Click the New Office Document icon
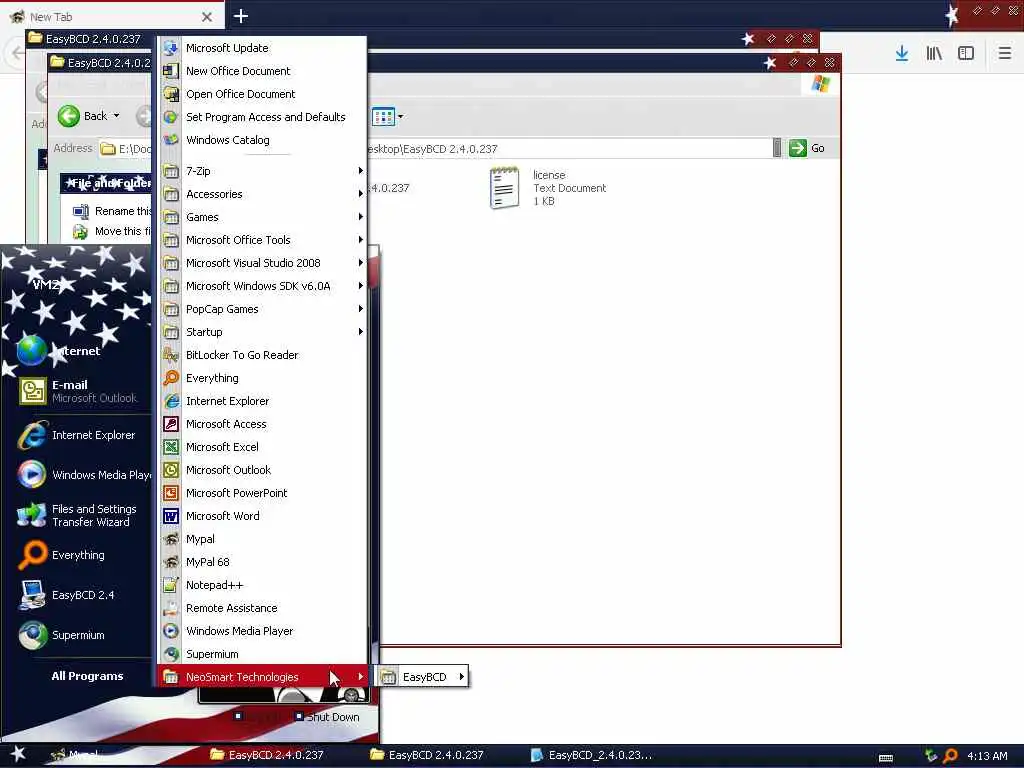 pyautogui.click(x=170, y=71)
